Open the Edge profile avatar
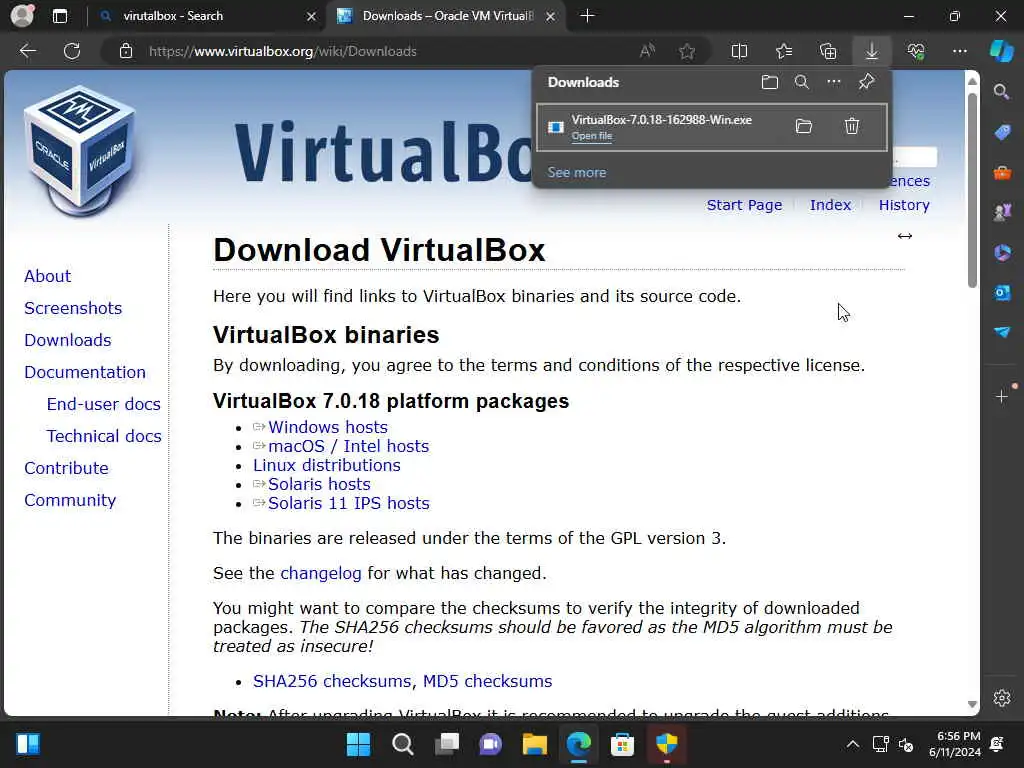 (x=22, y=16)
